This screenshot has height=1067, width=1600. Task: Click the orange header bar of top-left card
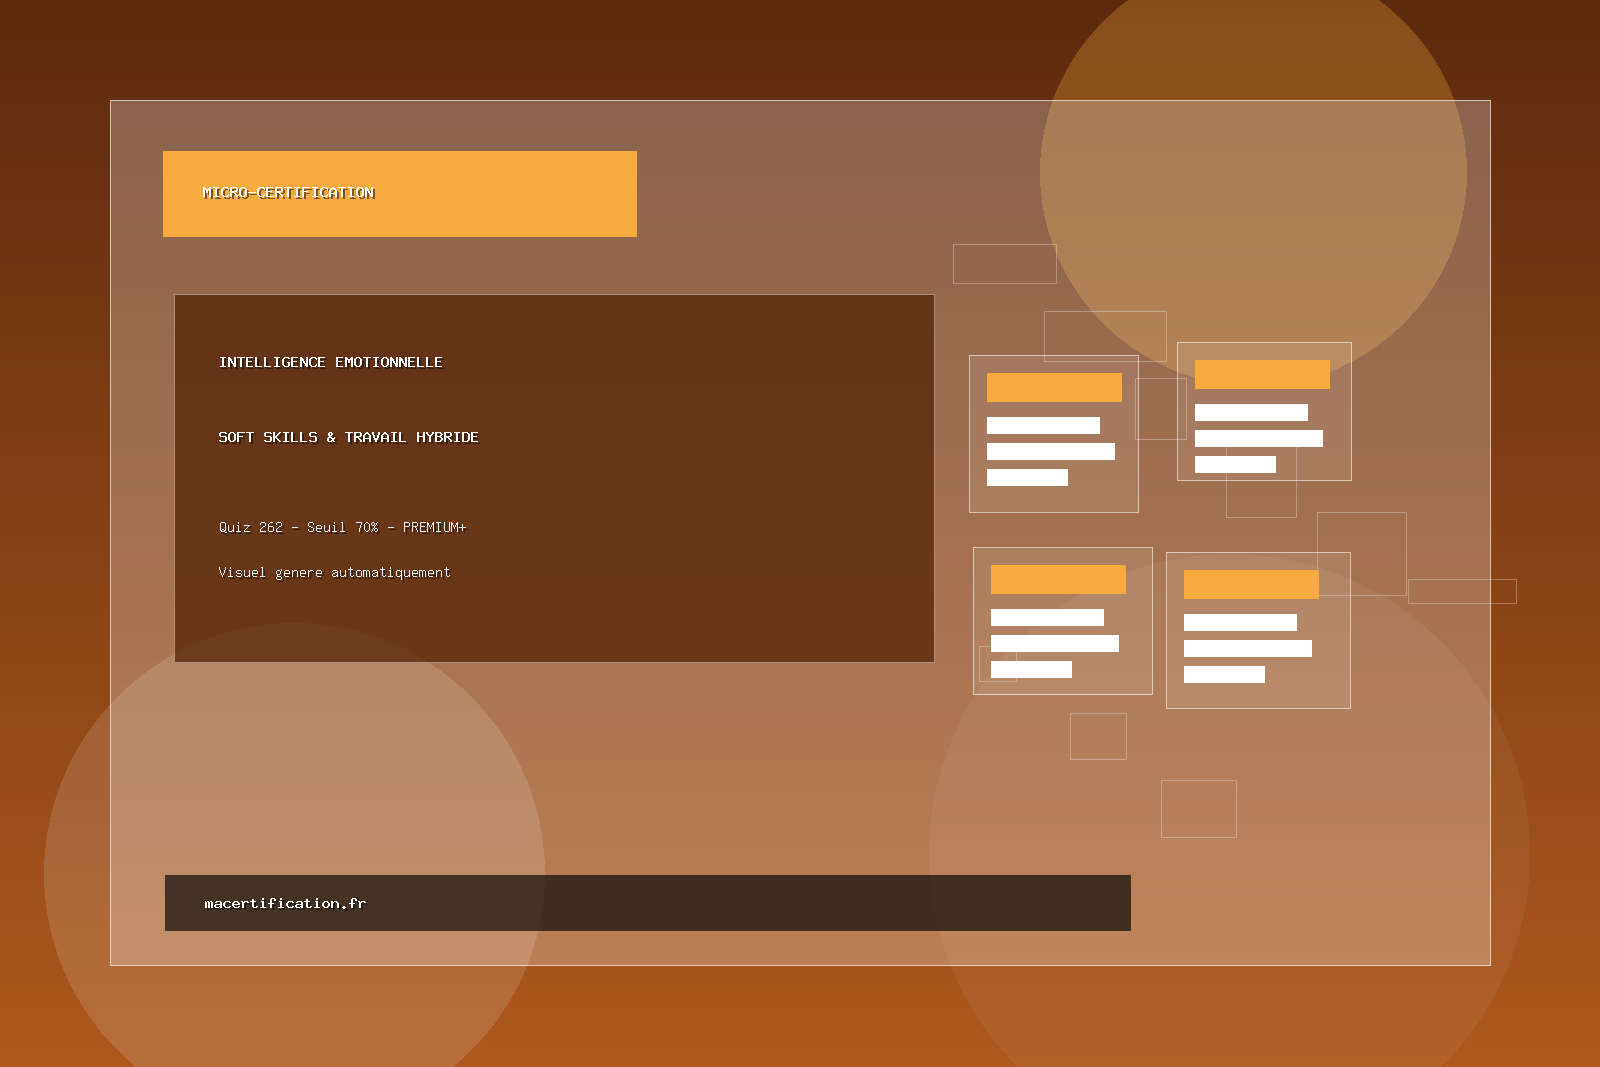(x=1054, y=387)
